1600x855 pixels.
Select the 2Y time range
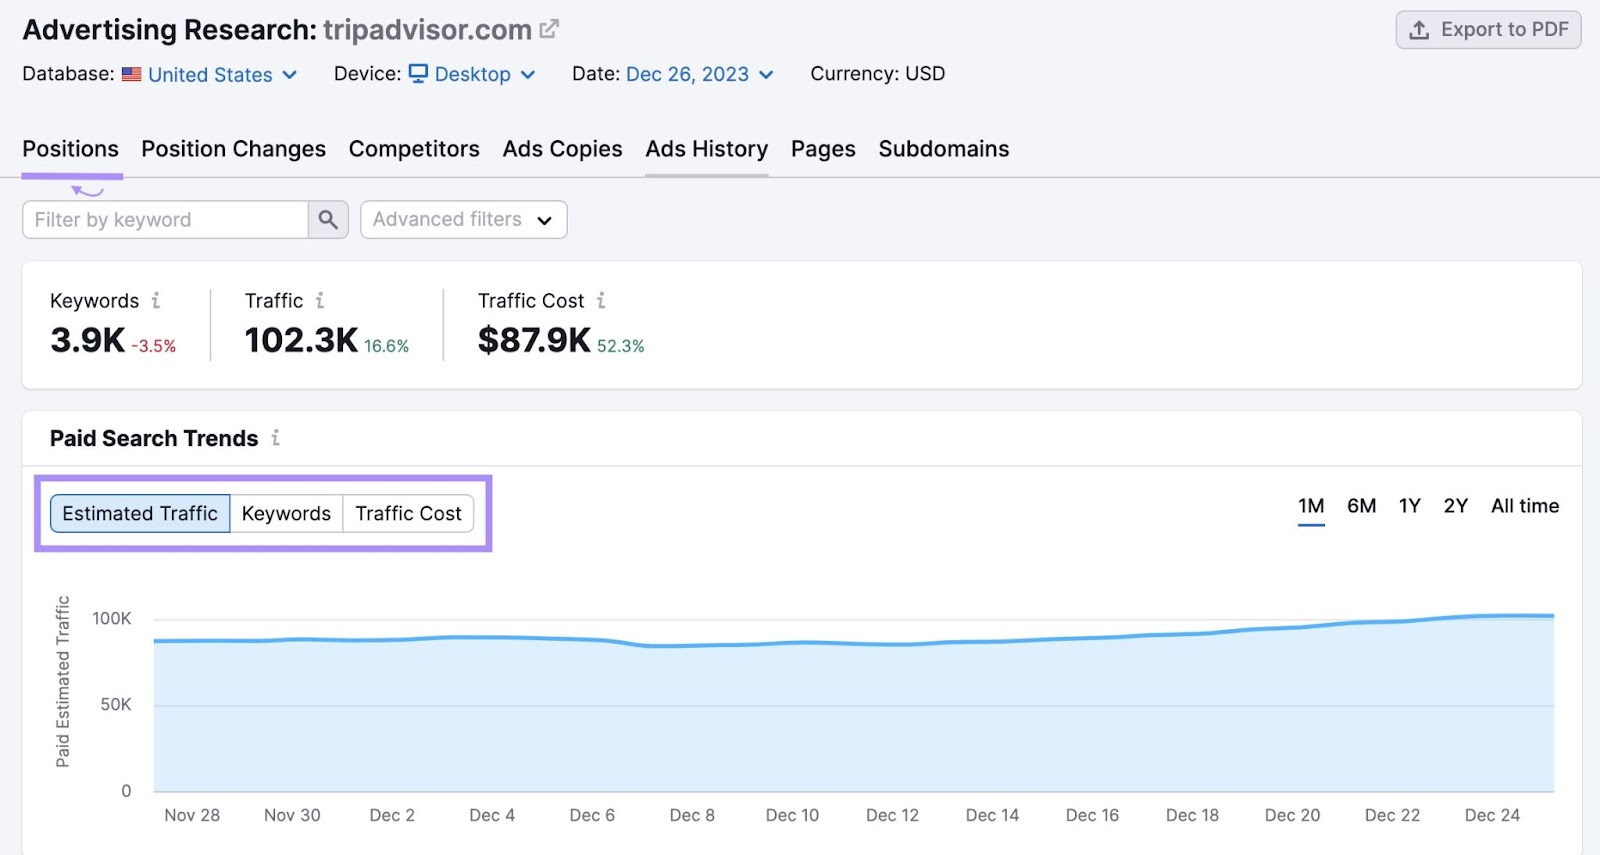tap(1455, 506)
